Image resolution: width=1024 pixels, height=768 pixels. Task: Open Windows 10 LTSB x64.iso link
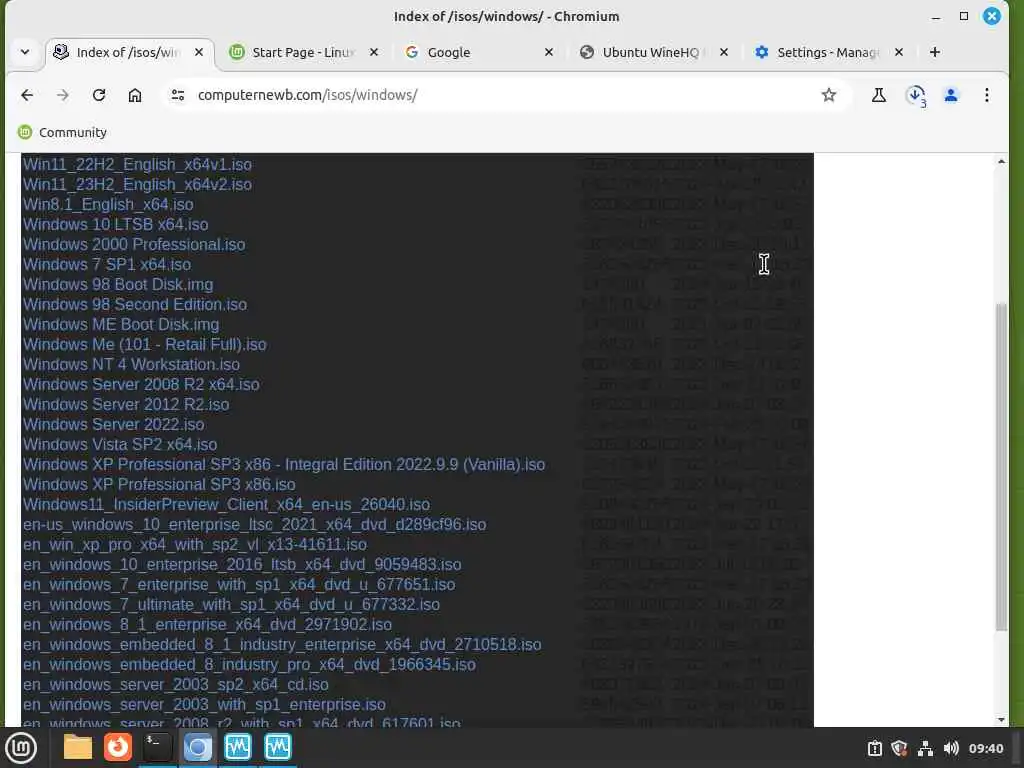coord(116,225)
